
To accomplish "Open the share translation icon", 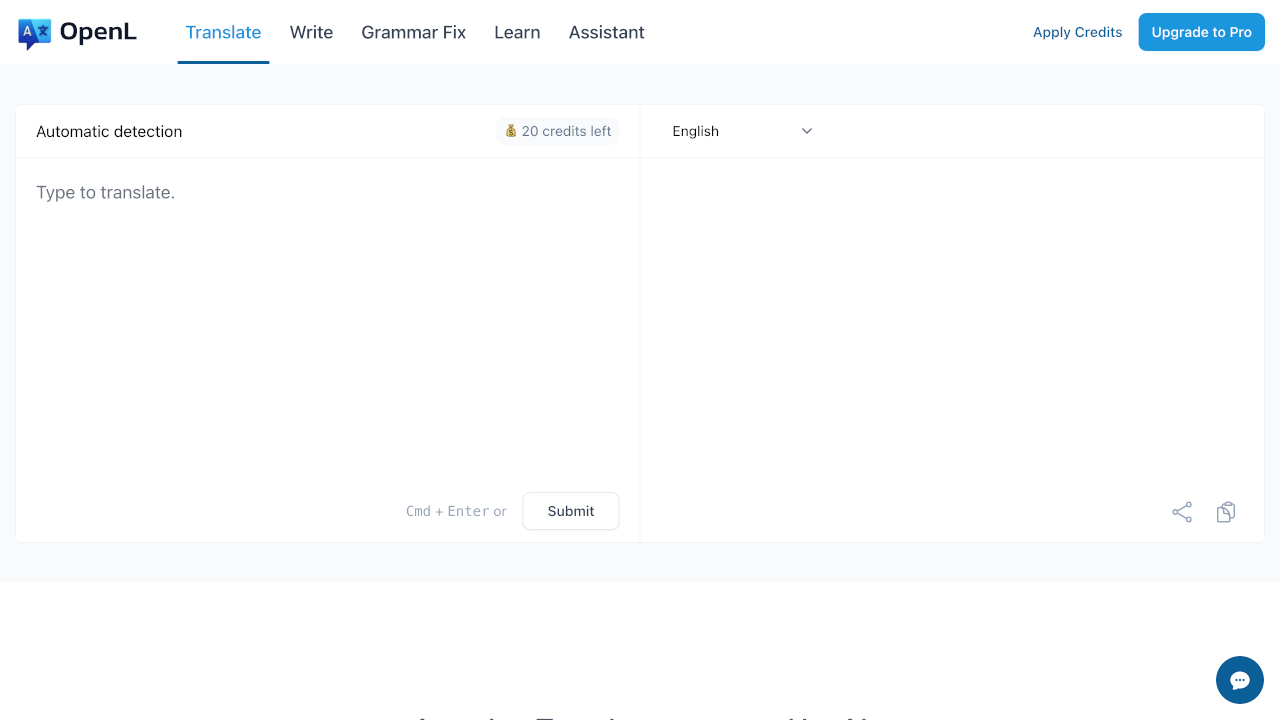I will 1182,511.
